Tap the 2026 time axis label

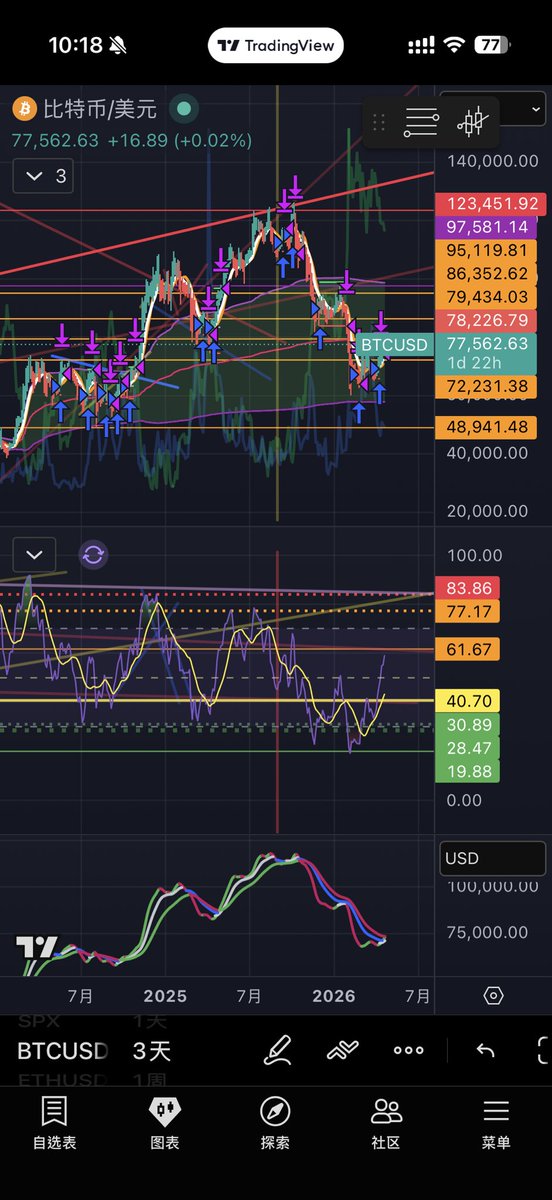pos(334,996)
